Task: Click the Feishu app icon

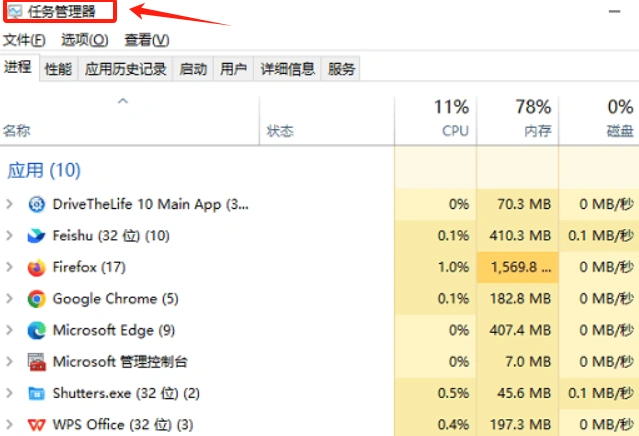Action: (37, 236)
